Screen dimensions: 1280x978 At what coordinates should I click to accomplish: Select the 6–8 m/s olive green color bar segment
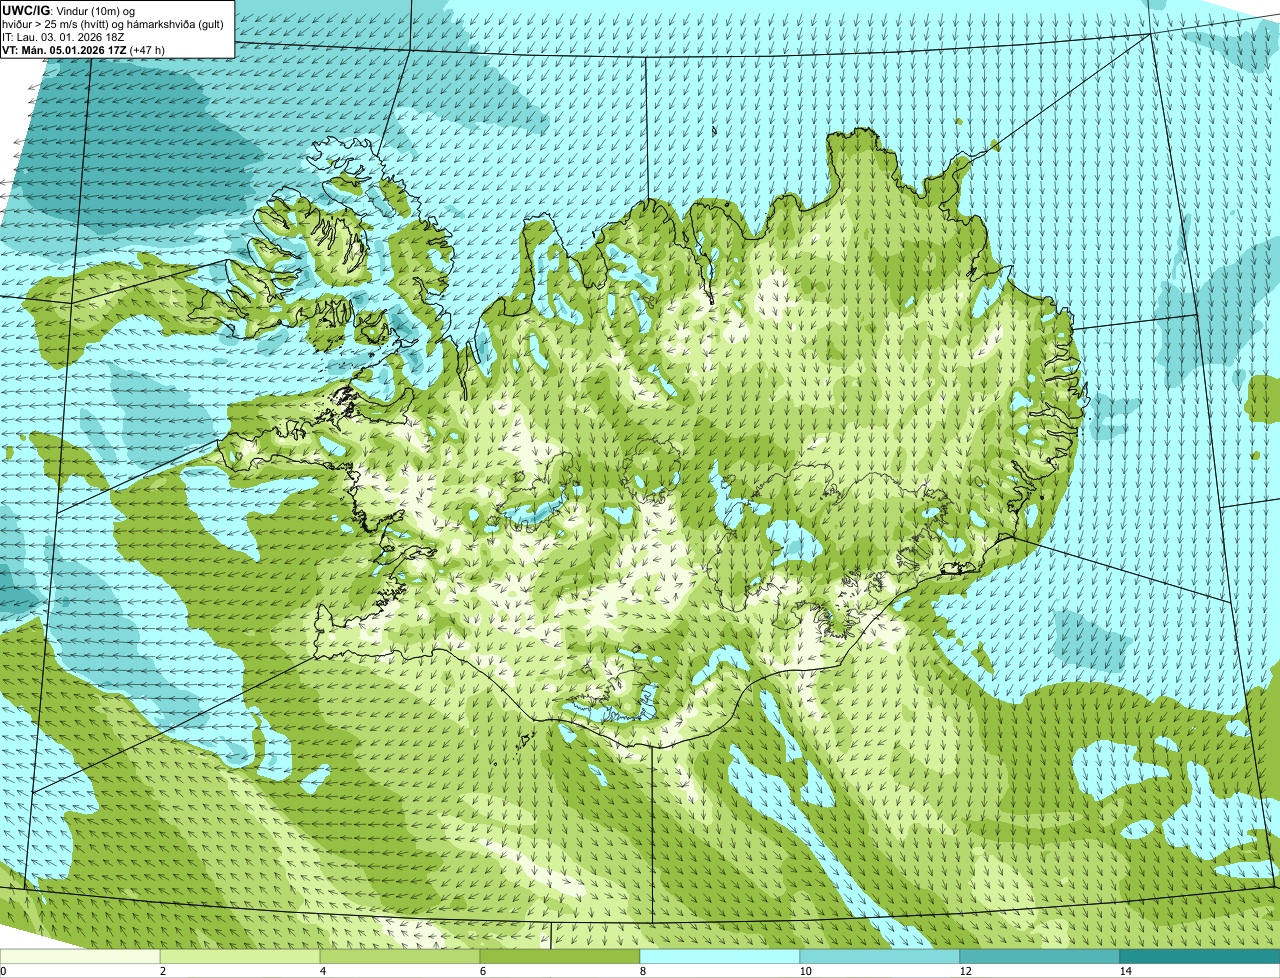560,956
